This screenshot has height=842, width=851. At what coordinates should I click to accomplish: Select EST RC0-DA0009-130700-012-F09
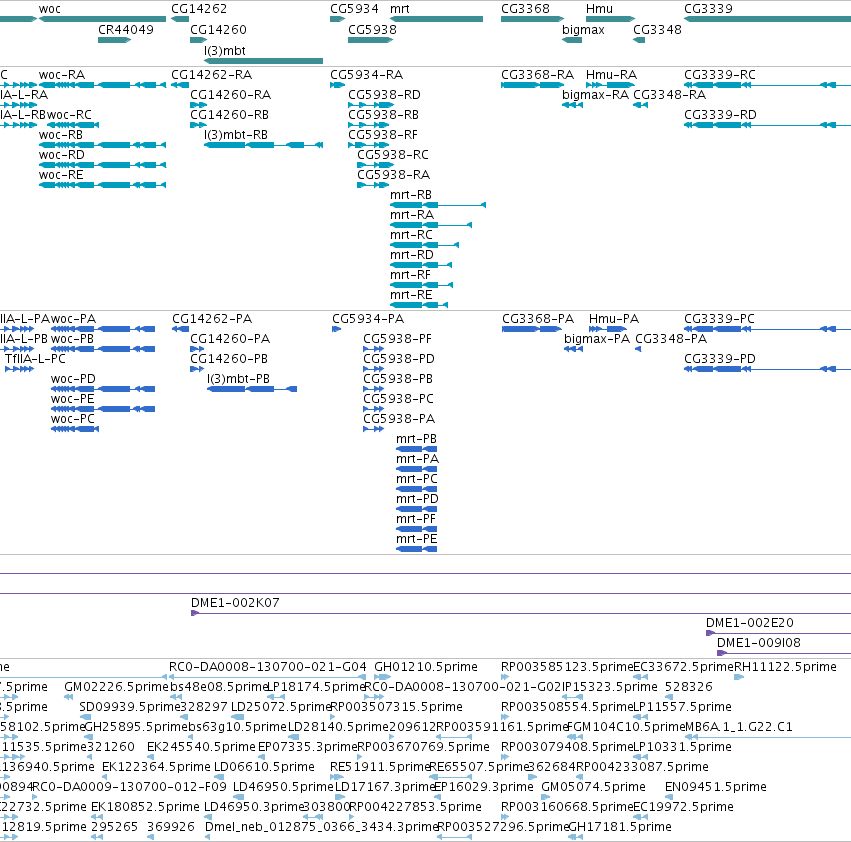[x=129, y=787]
